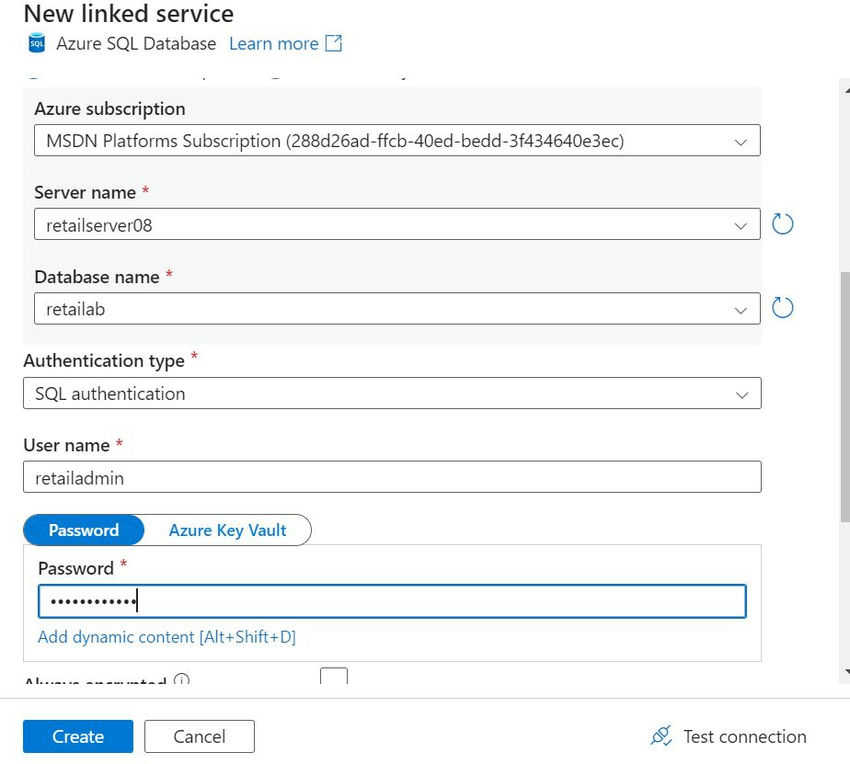This screenshot has height=764, width=850.
Task: Switch to the Azure Key Vault tab
Action: 227,530
